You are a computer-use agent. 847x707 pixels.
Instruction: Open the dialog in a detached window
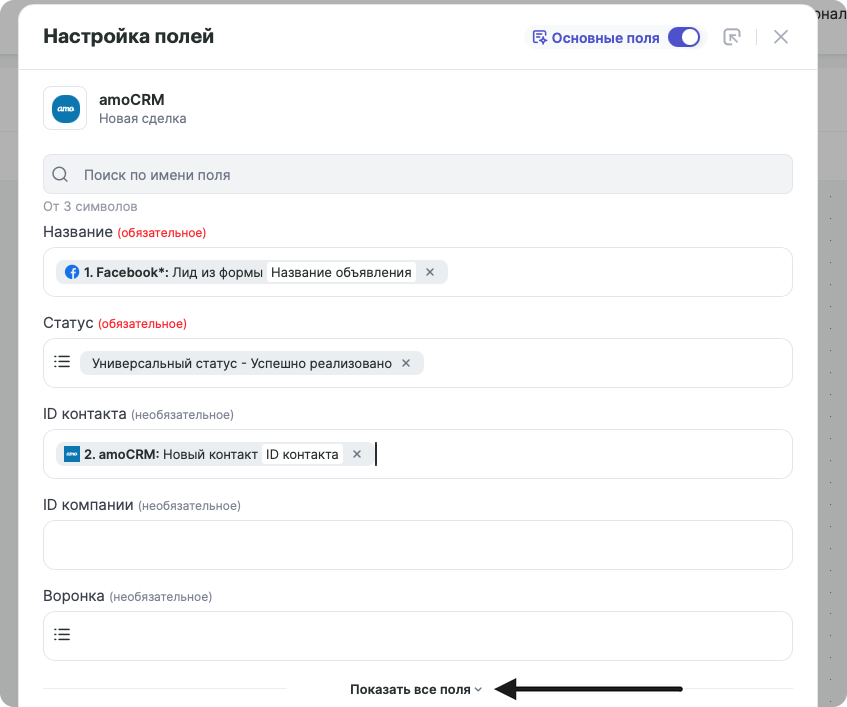(x=731, y=37)
